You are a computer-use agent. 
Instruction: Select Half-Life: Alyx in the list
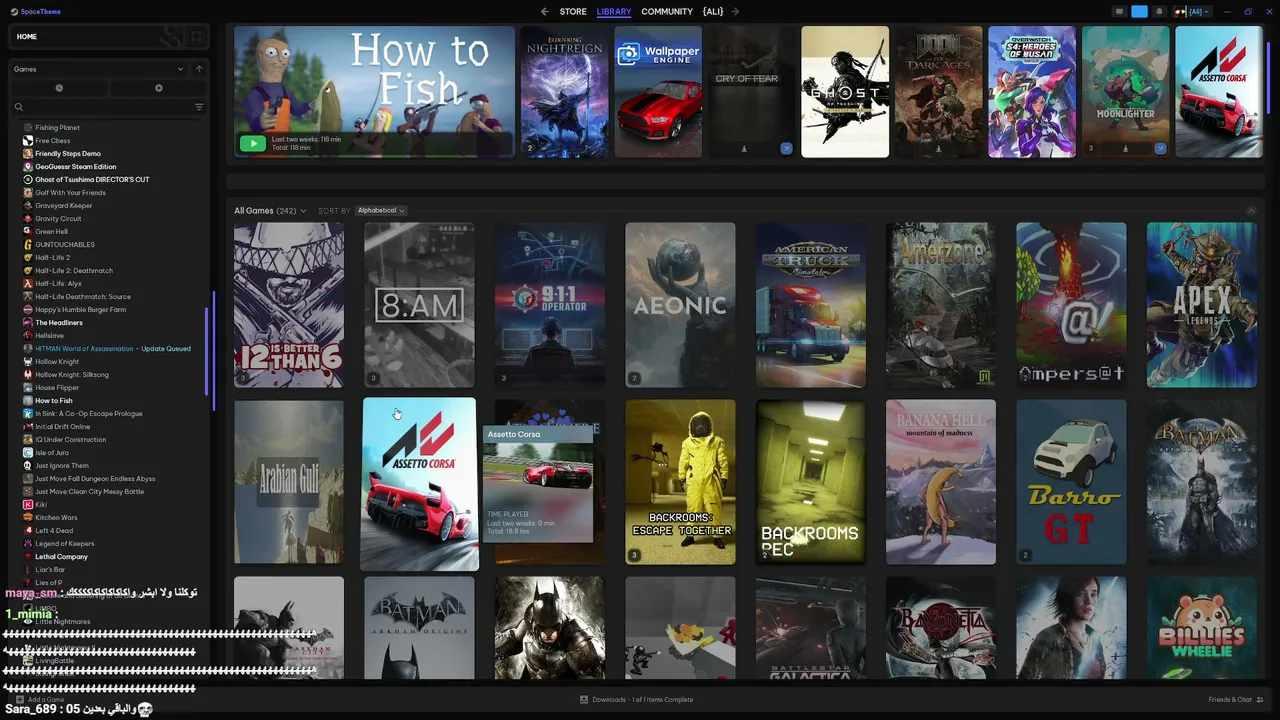[x=58, y=284]
